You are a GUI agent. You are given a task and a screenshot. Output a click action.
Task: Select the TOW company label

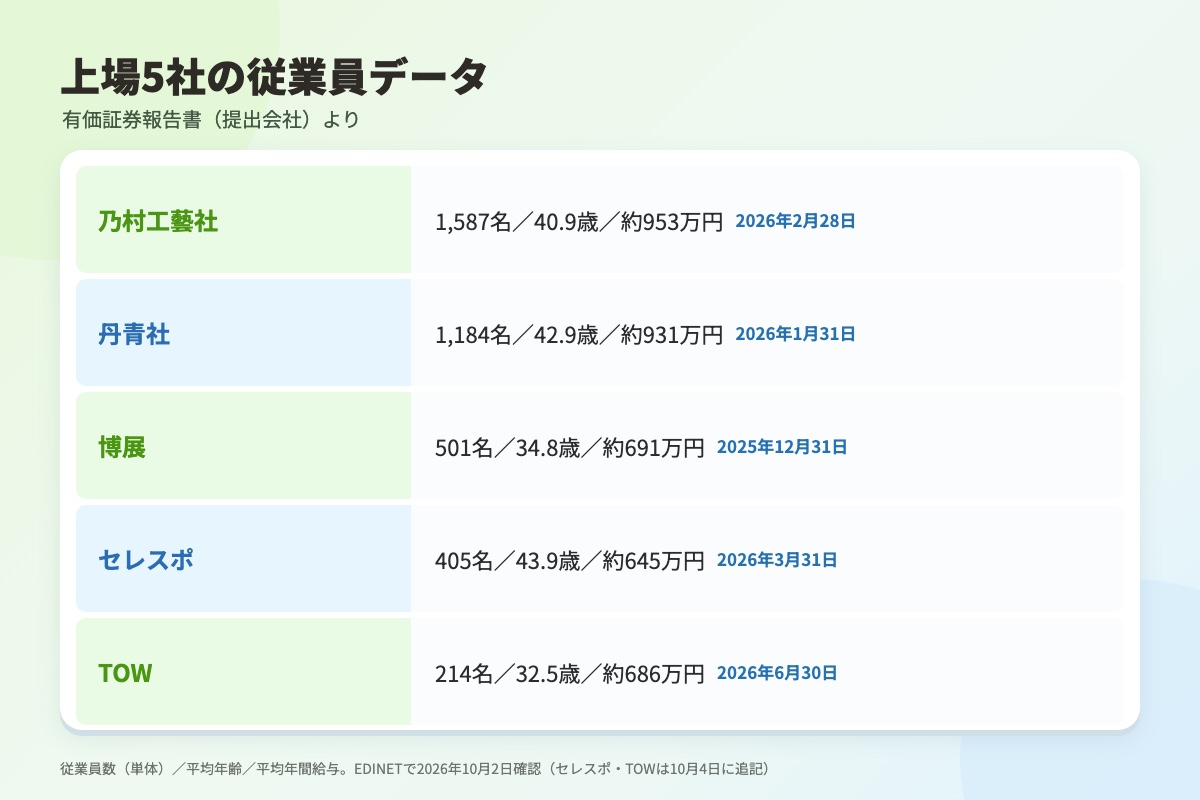pyautogui.click(x=125, y=673)
